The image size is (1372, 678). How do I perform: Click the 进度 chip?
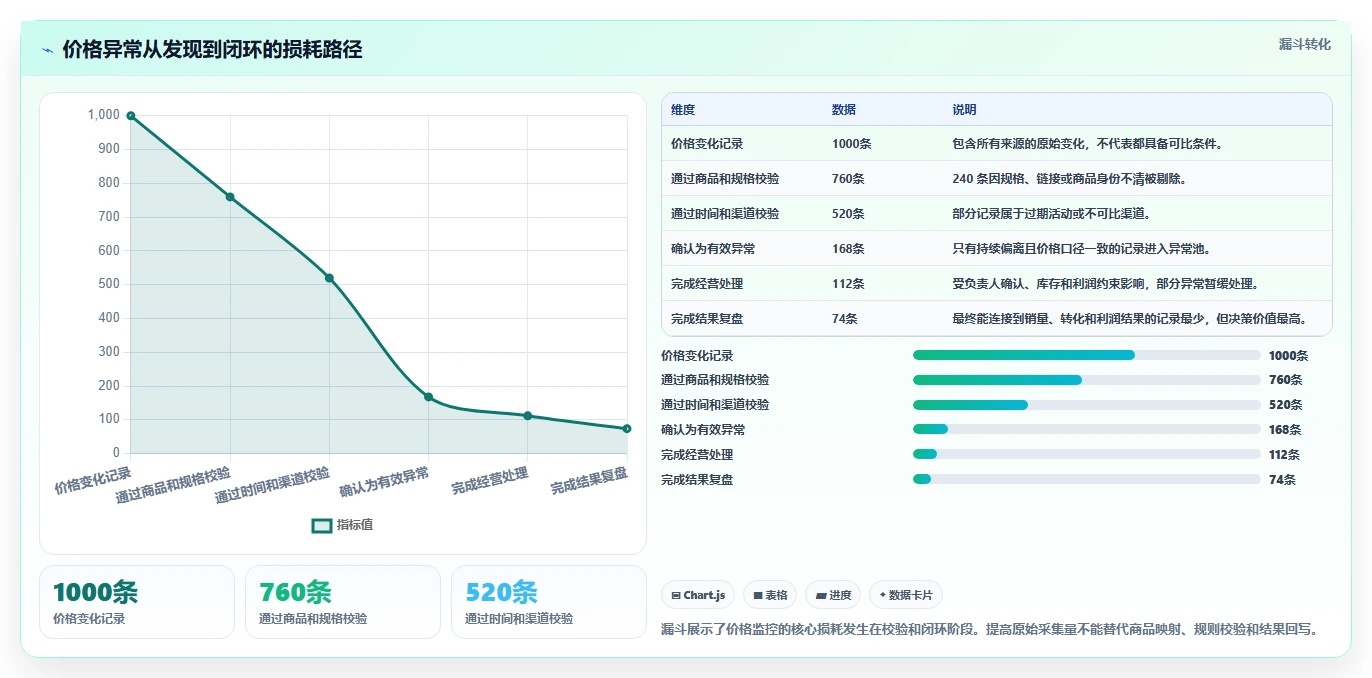point(833,595)
